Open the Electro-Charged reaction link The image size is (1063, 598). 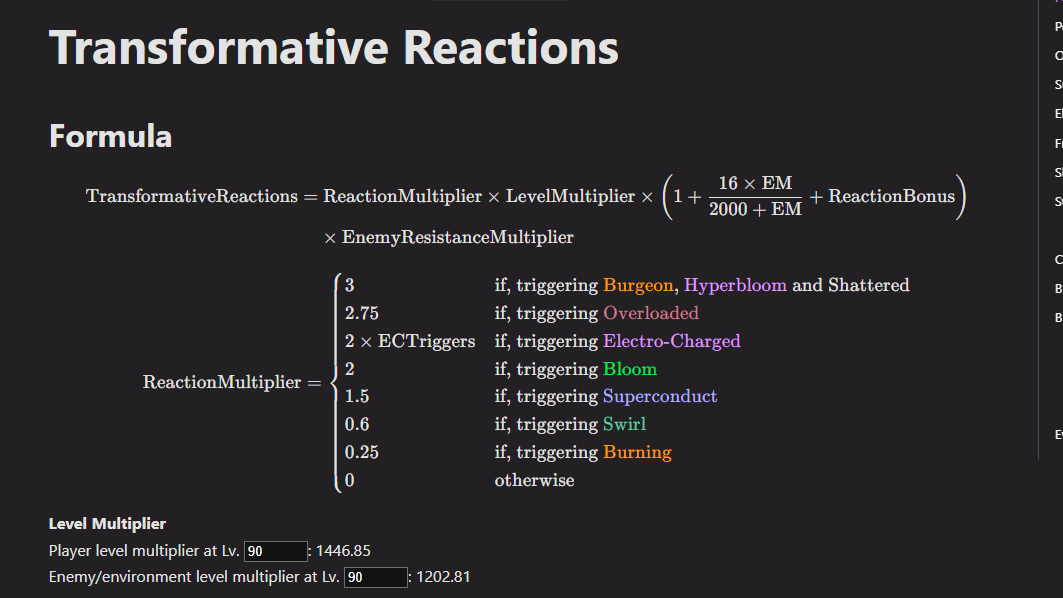click(672, 341)
